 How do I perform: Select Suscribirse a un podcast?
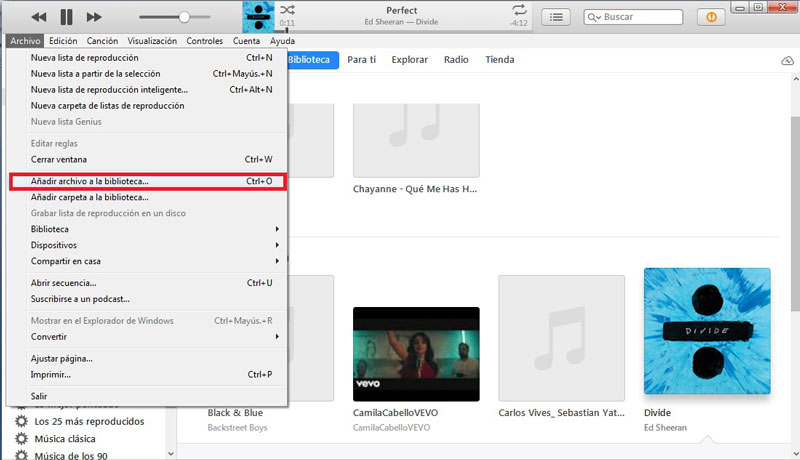coord(147,299)
